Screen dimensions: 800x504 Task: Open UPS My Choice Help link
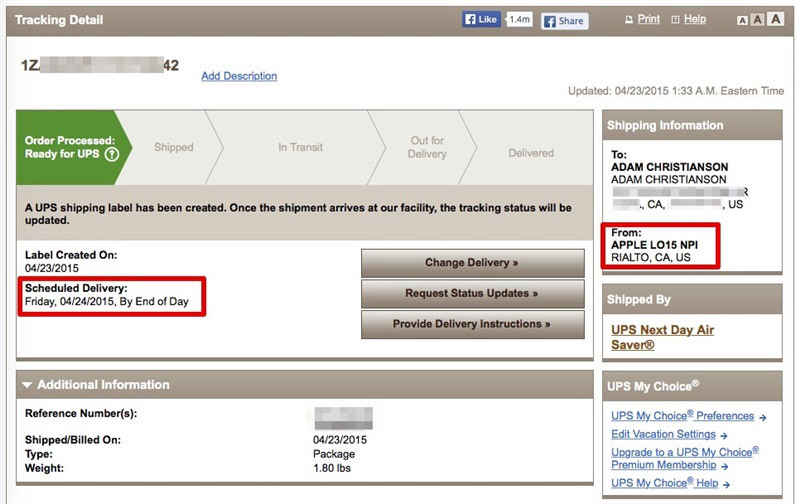[664, 483]
